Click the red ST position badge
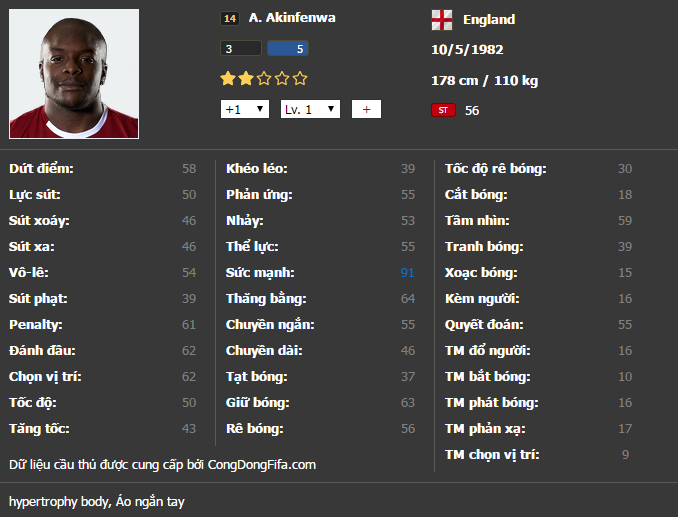678x517 pixels. pyautogui.click(x=443, y=110)
